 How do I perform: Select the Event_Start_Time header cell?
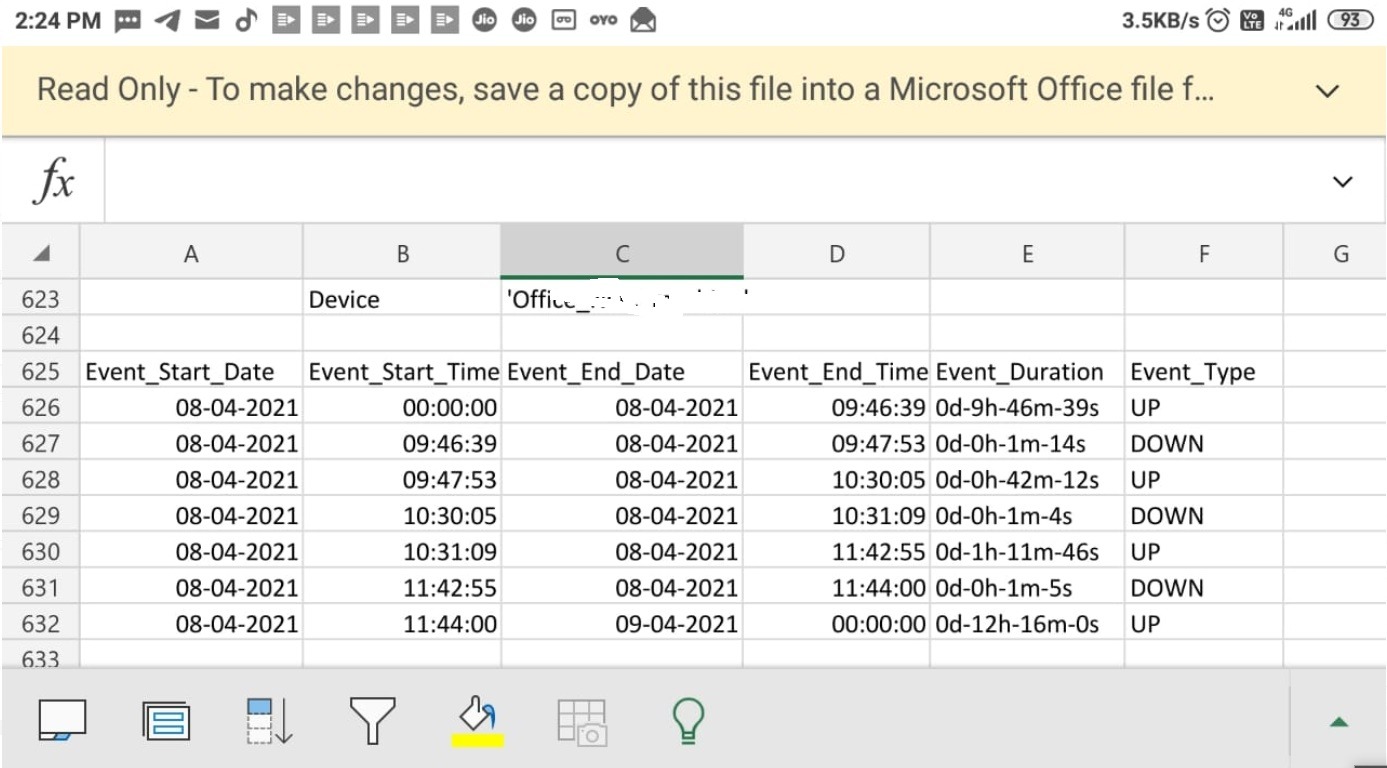click(x=402, y=371)
